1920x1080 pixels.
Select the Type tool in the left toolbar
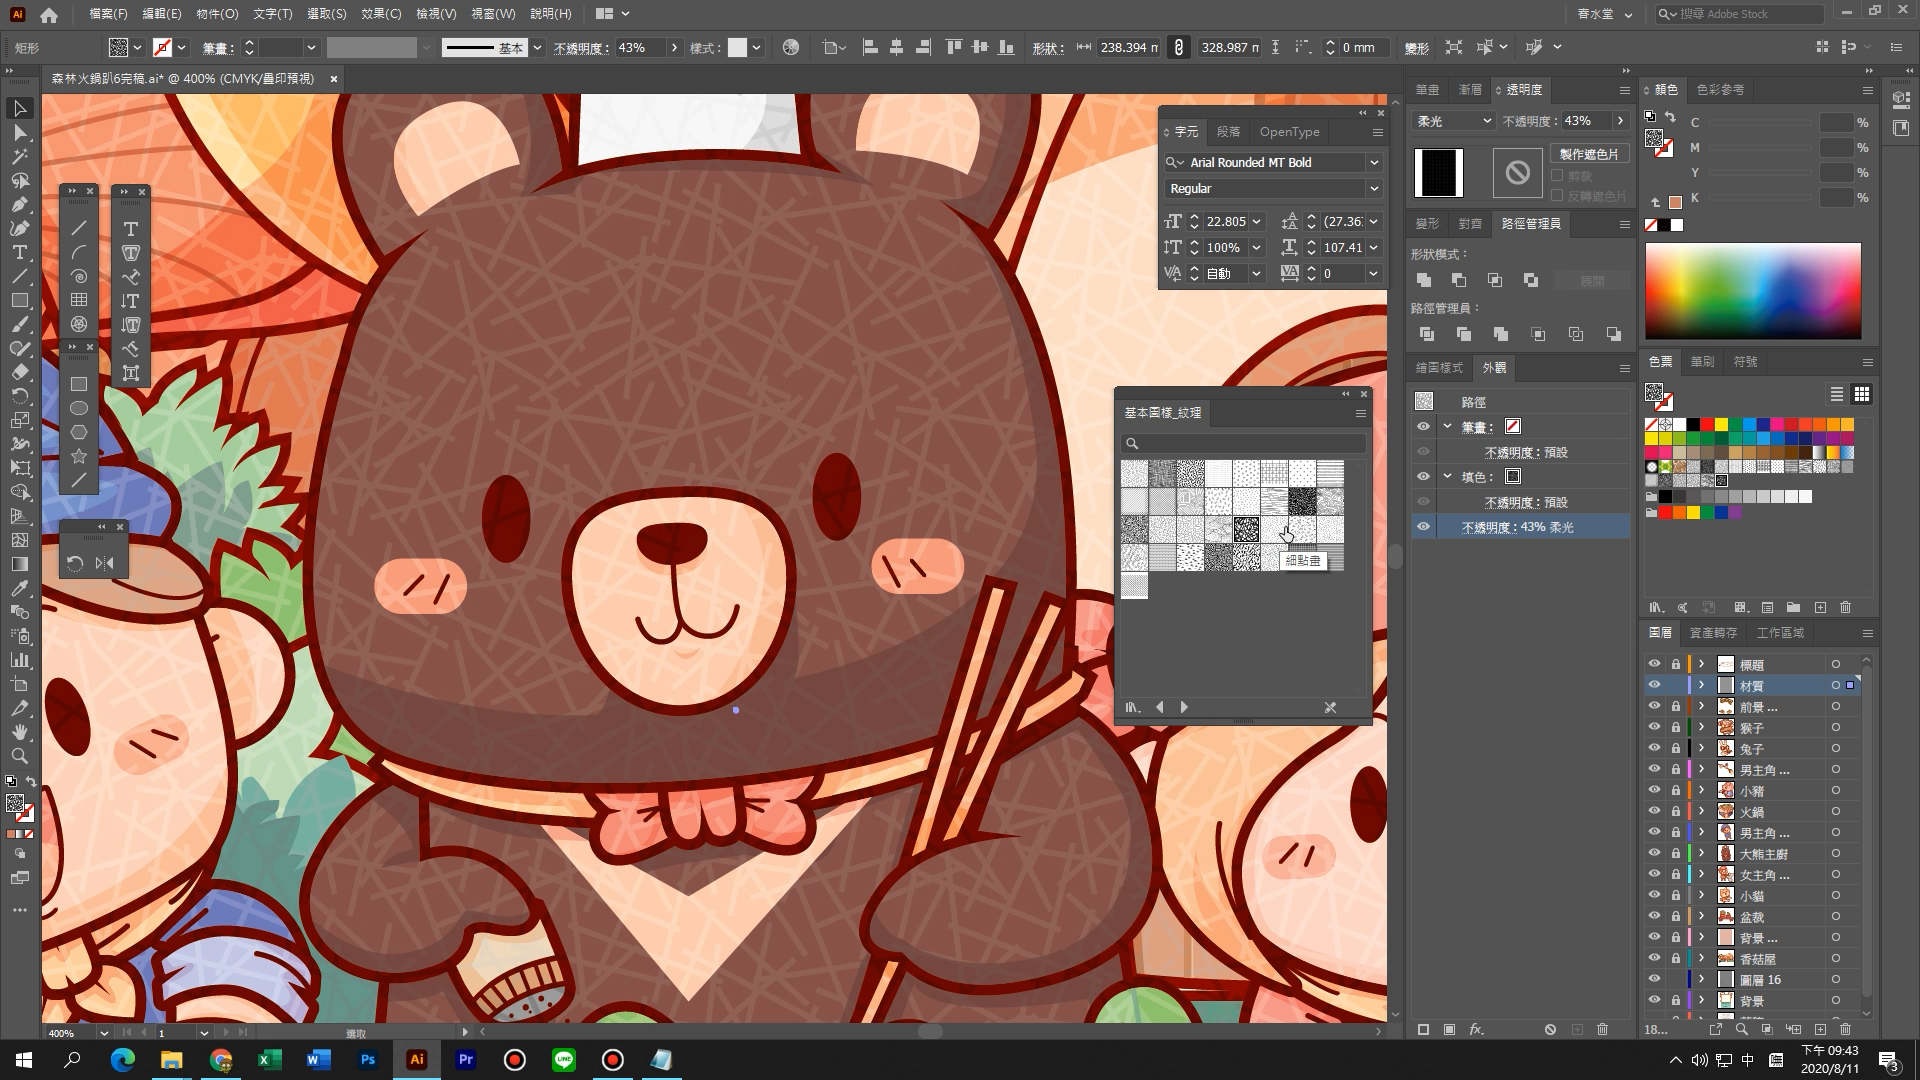coord(19,252)
